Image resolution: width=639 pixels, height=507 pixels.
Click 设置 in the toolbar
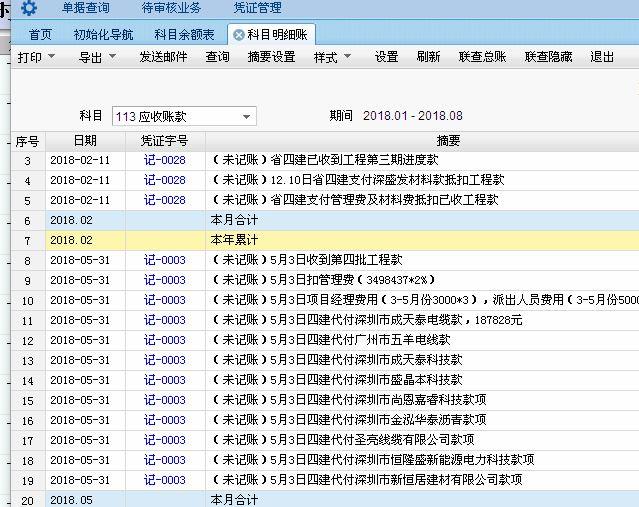pyautogui.click(x=386, y=57)
